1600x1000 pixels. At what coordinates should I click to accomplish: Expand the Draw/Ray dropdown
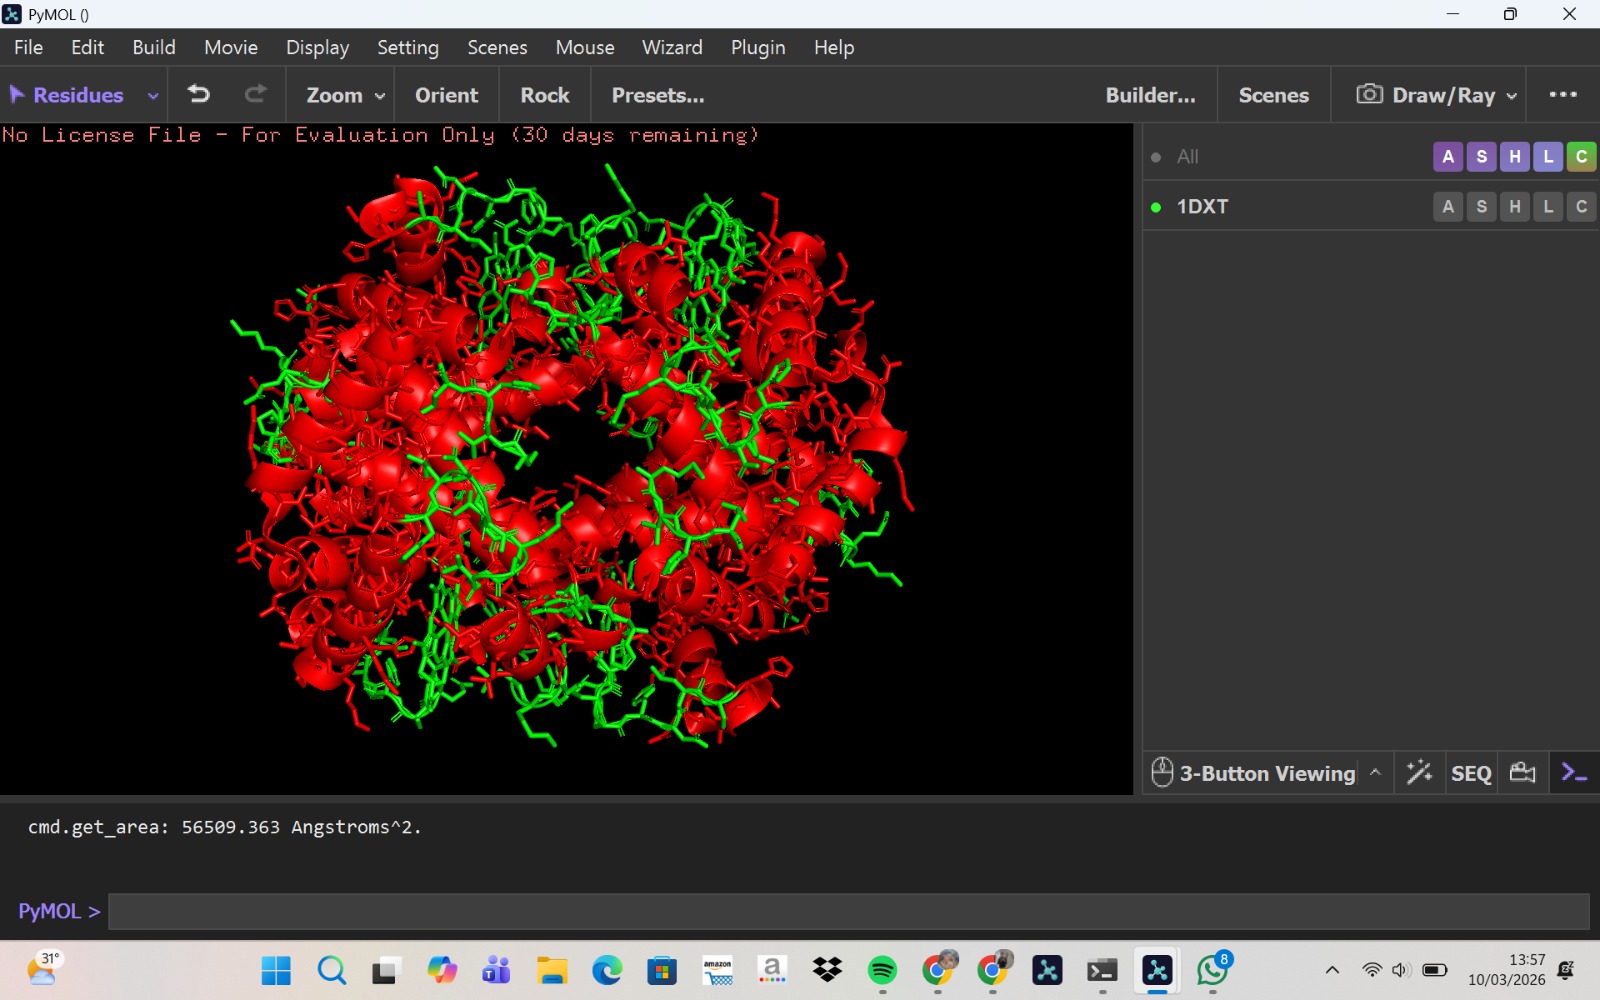pos(1512,96)
